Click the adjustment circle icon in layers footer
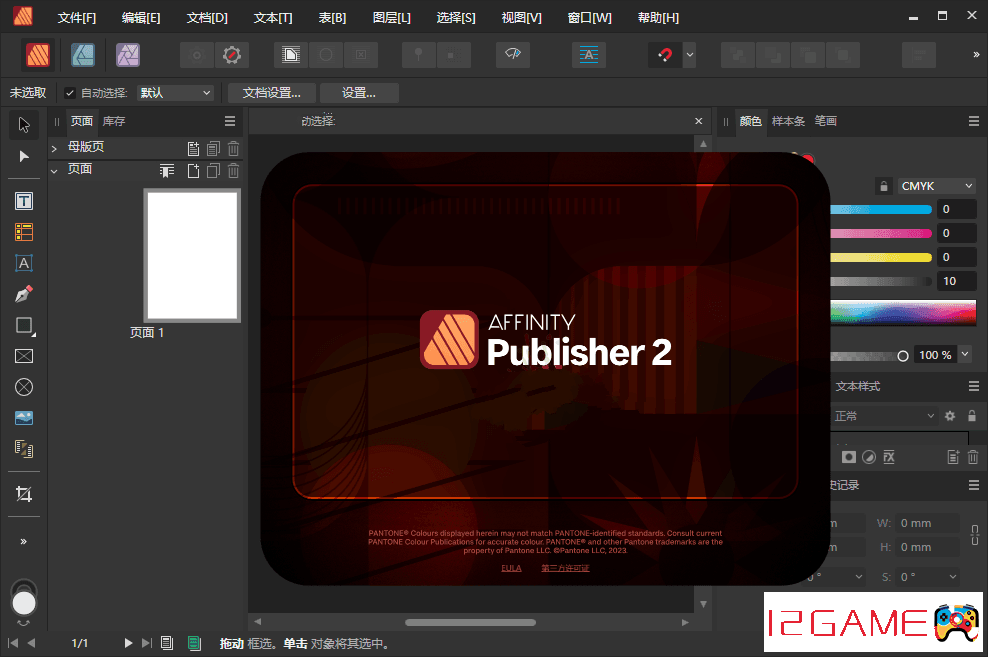The height and width of the screenshot is (657, 988). tap(869, 457)
